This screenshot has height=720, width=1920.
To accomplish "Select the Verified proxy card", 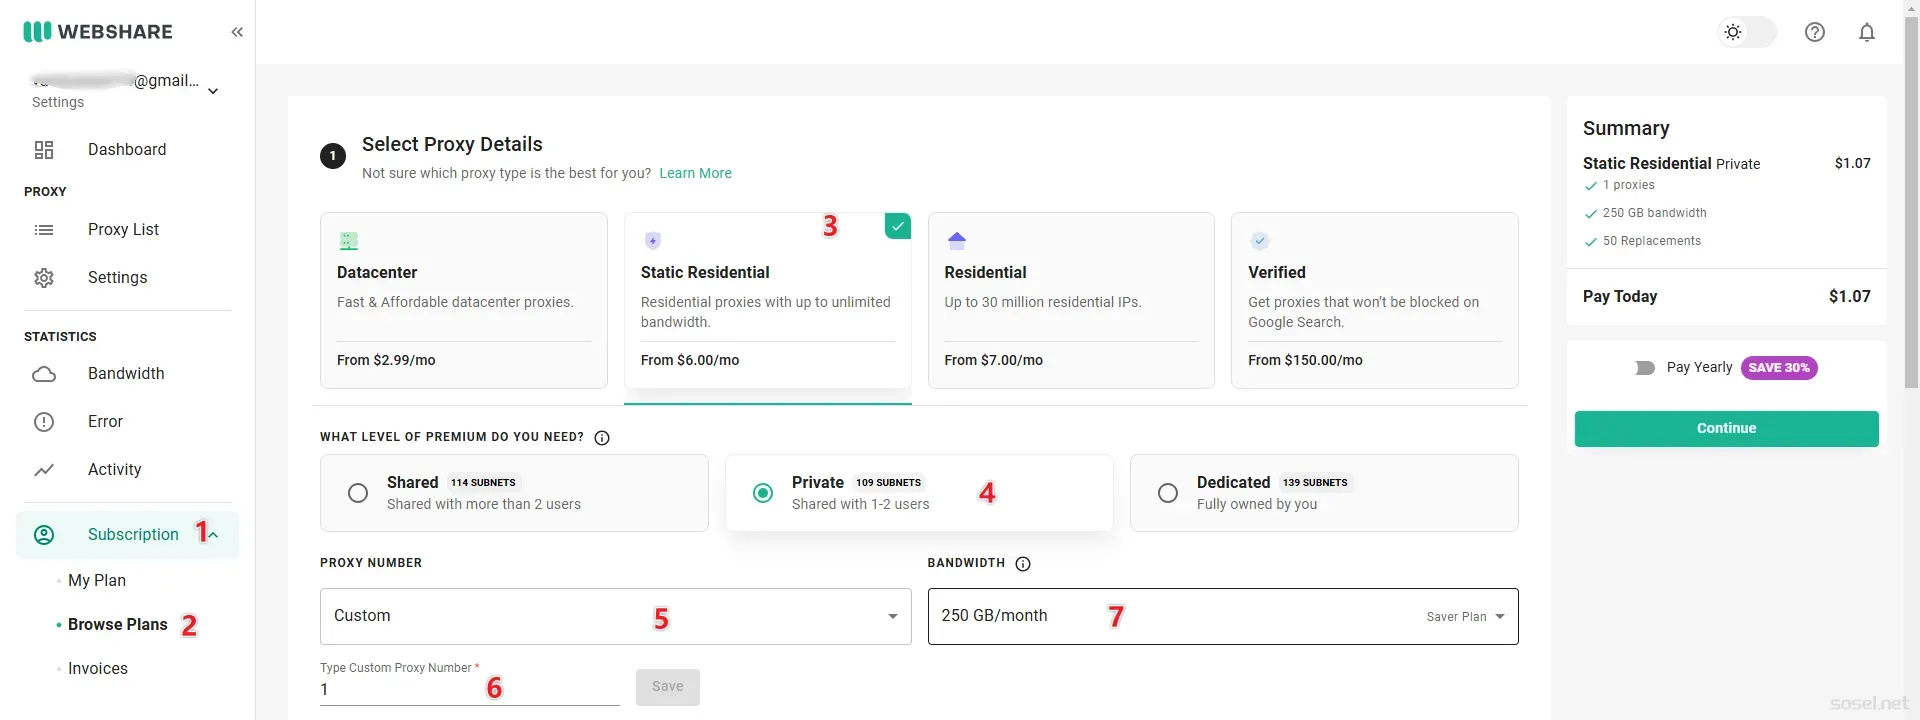I will [x=1375, y=300].
